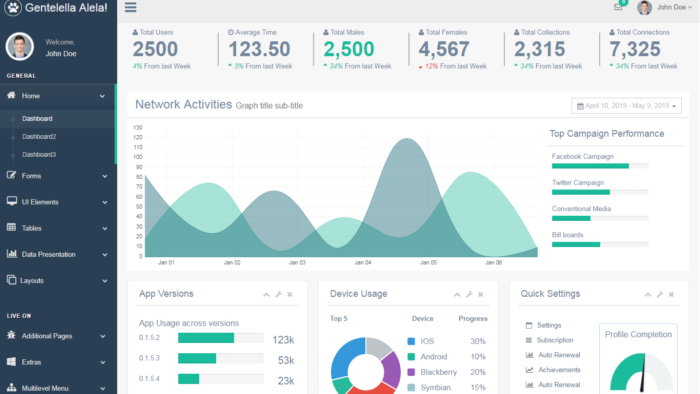Click the Data Presentation bar chart icon
The height and width of the screenshot is (394, 700).
click(x=12, y=253)
